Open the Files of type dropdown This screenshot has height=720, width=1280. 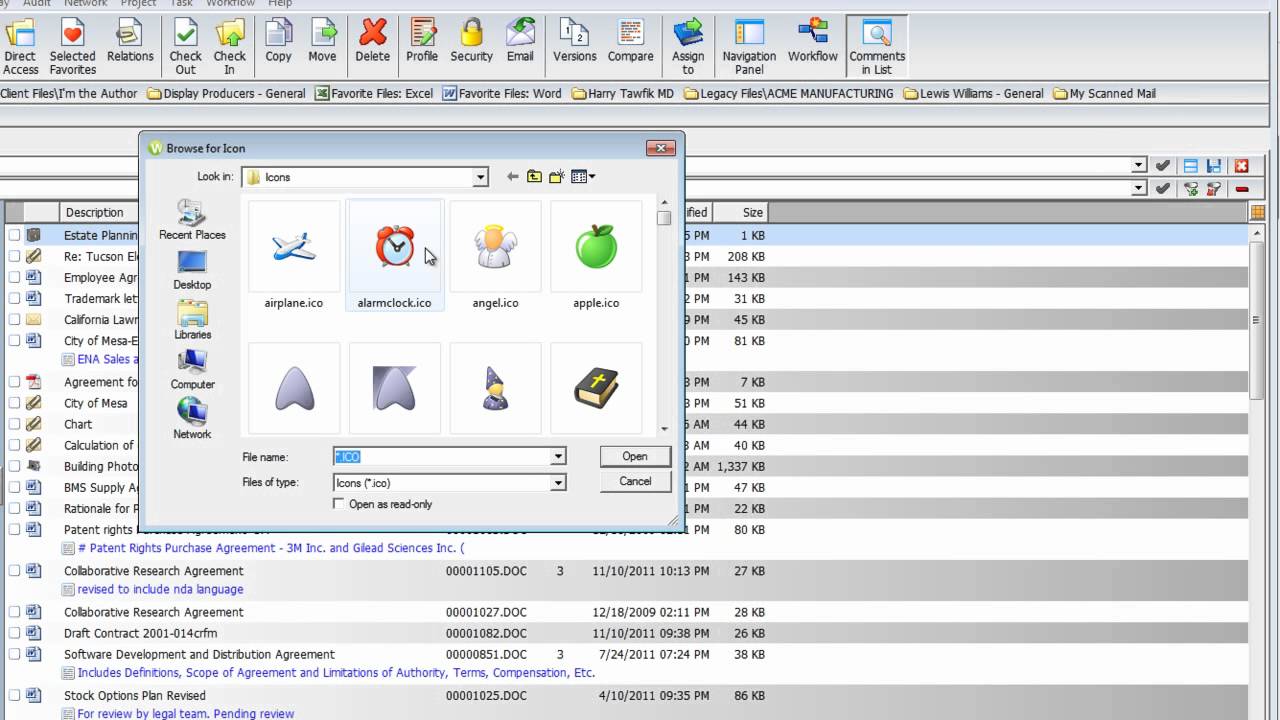pos(558,483)
